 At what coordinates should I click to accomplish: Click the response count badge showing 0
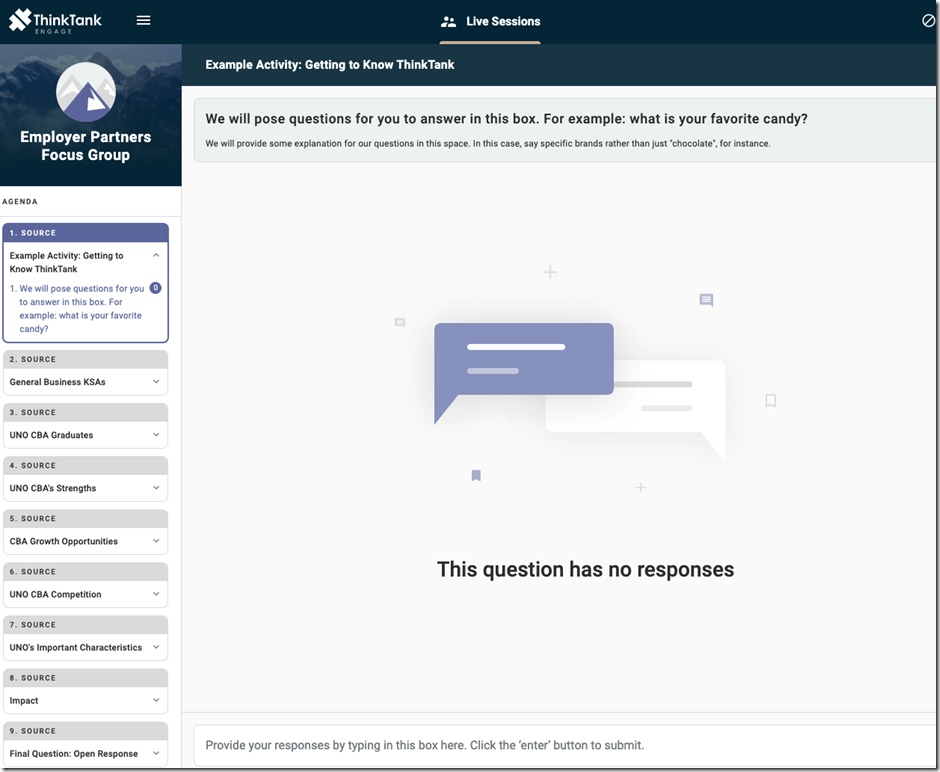pos(155,288)
